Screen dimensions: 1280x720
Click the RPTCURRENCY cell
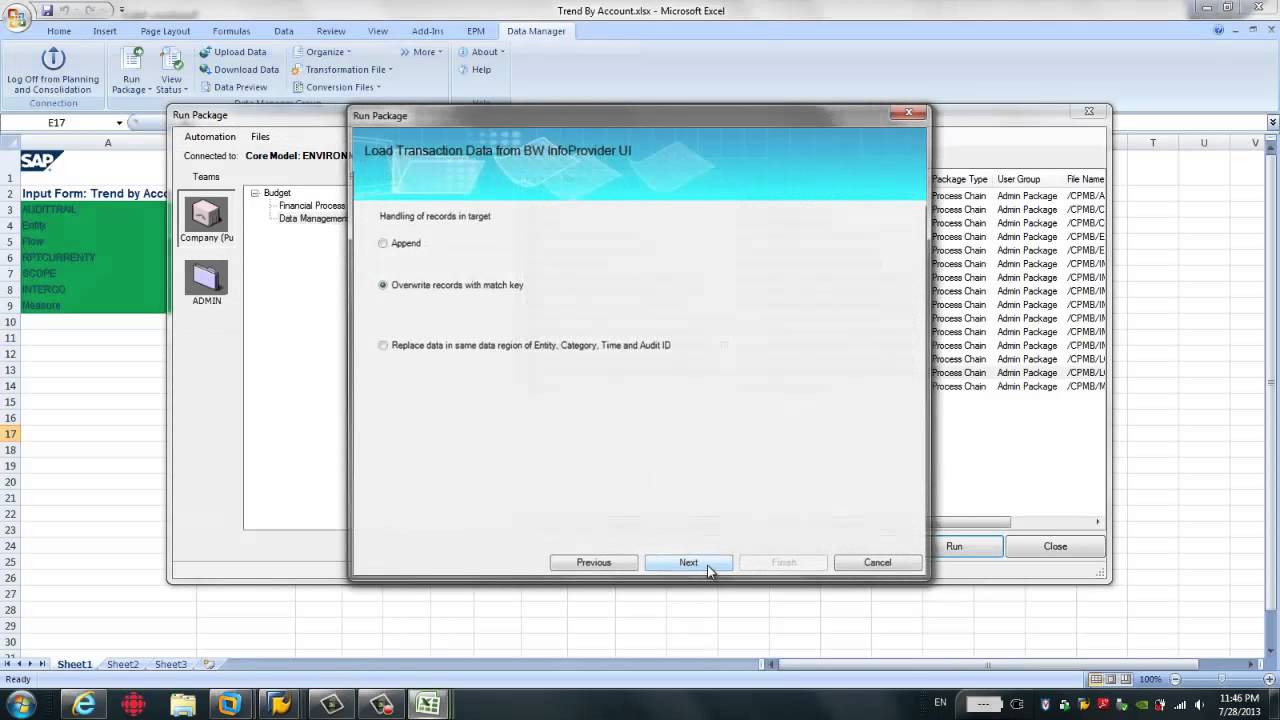(94, 258)
